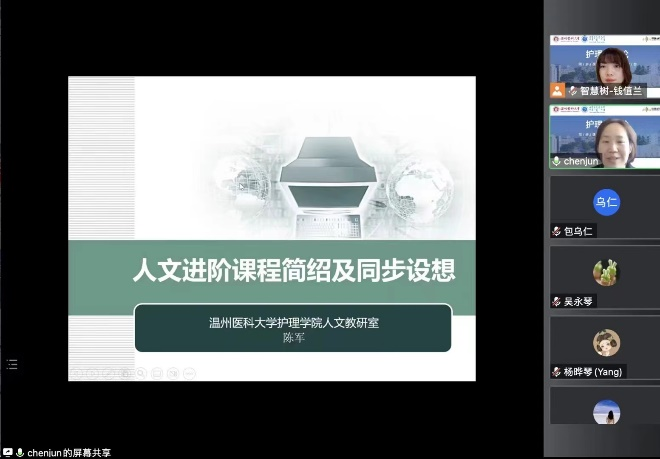The image size is (660, 459).
Task: Click the more options icon in slide toolbar
Action: pyautogui.click(x=190, y=373)
